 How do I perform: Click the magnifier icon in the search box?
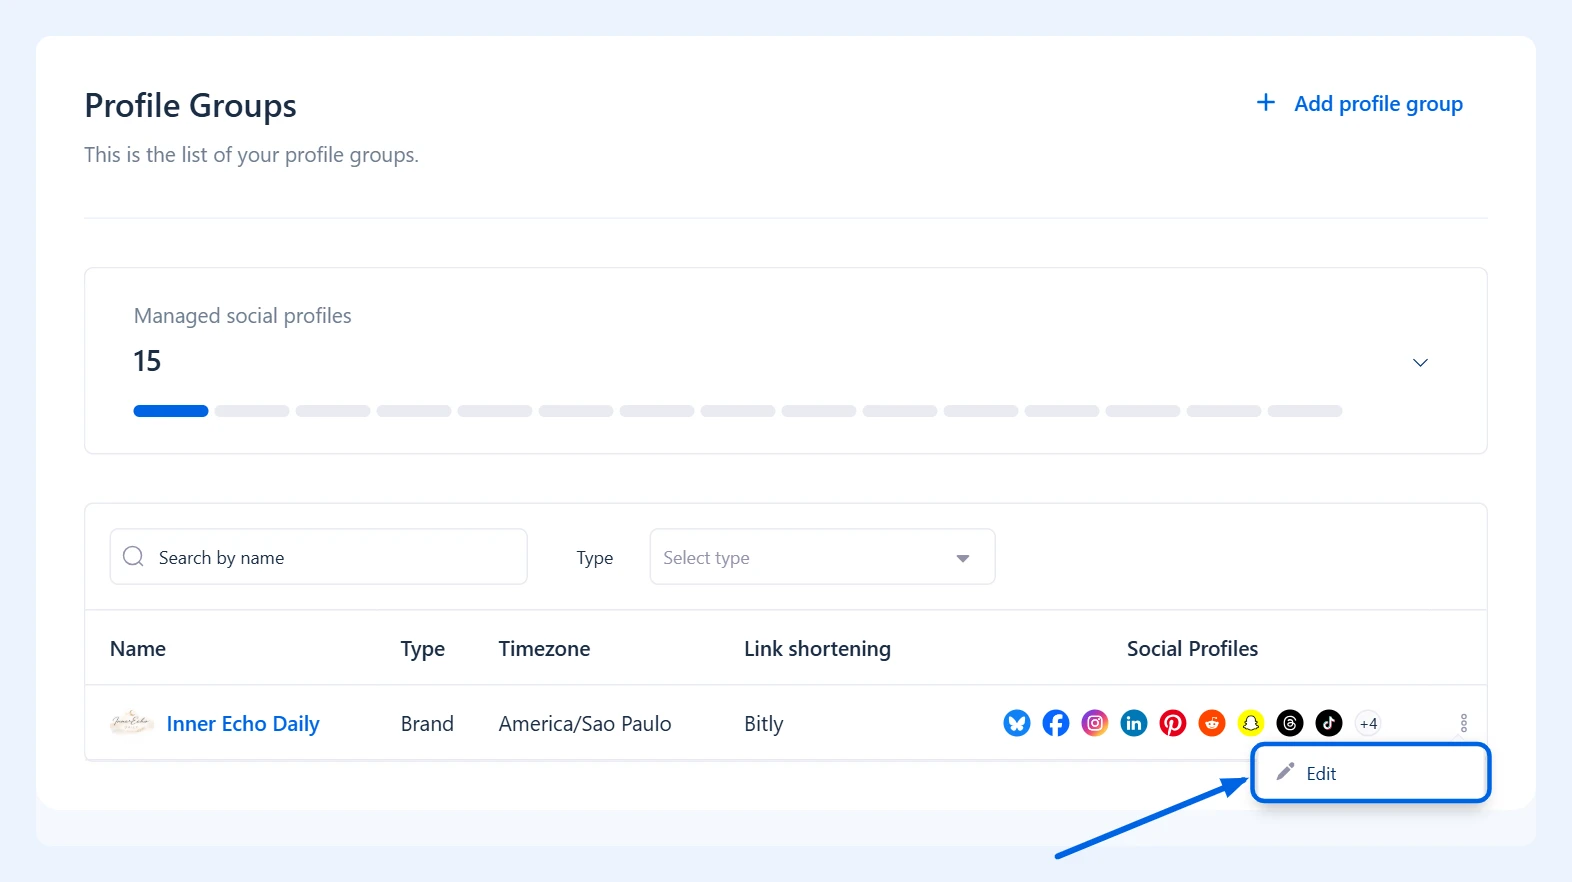(x=133, y=556)
